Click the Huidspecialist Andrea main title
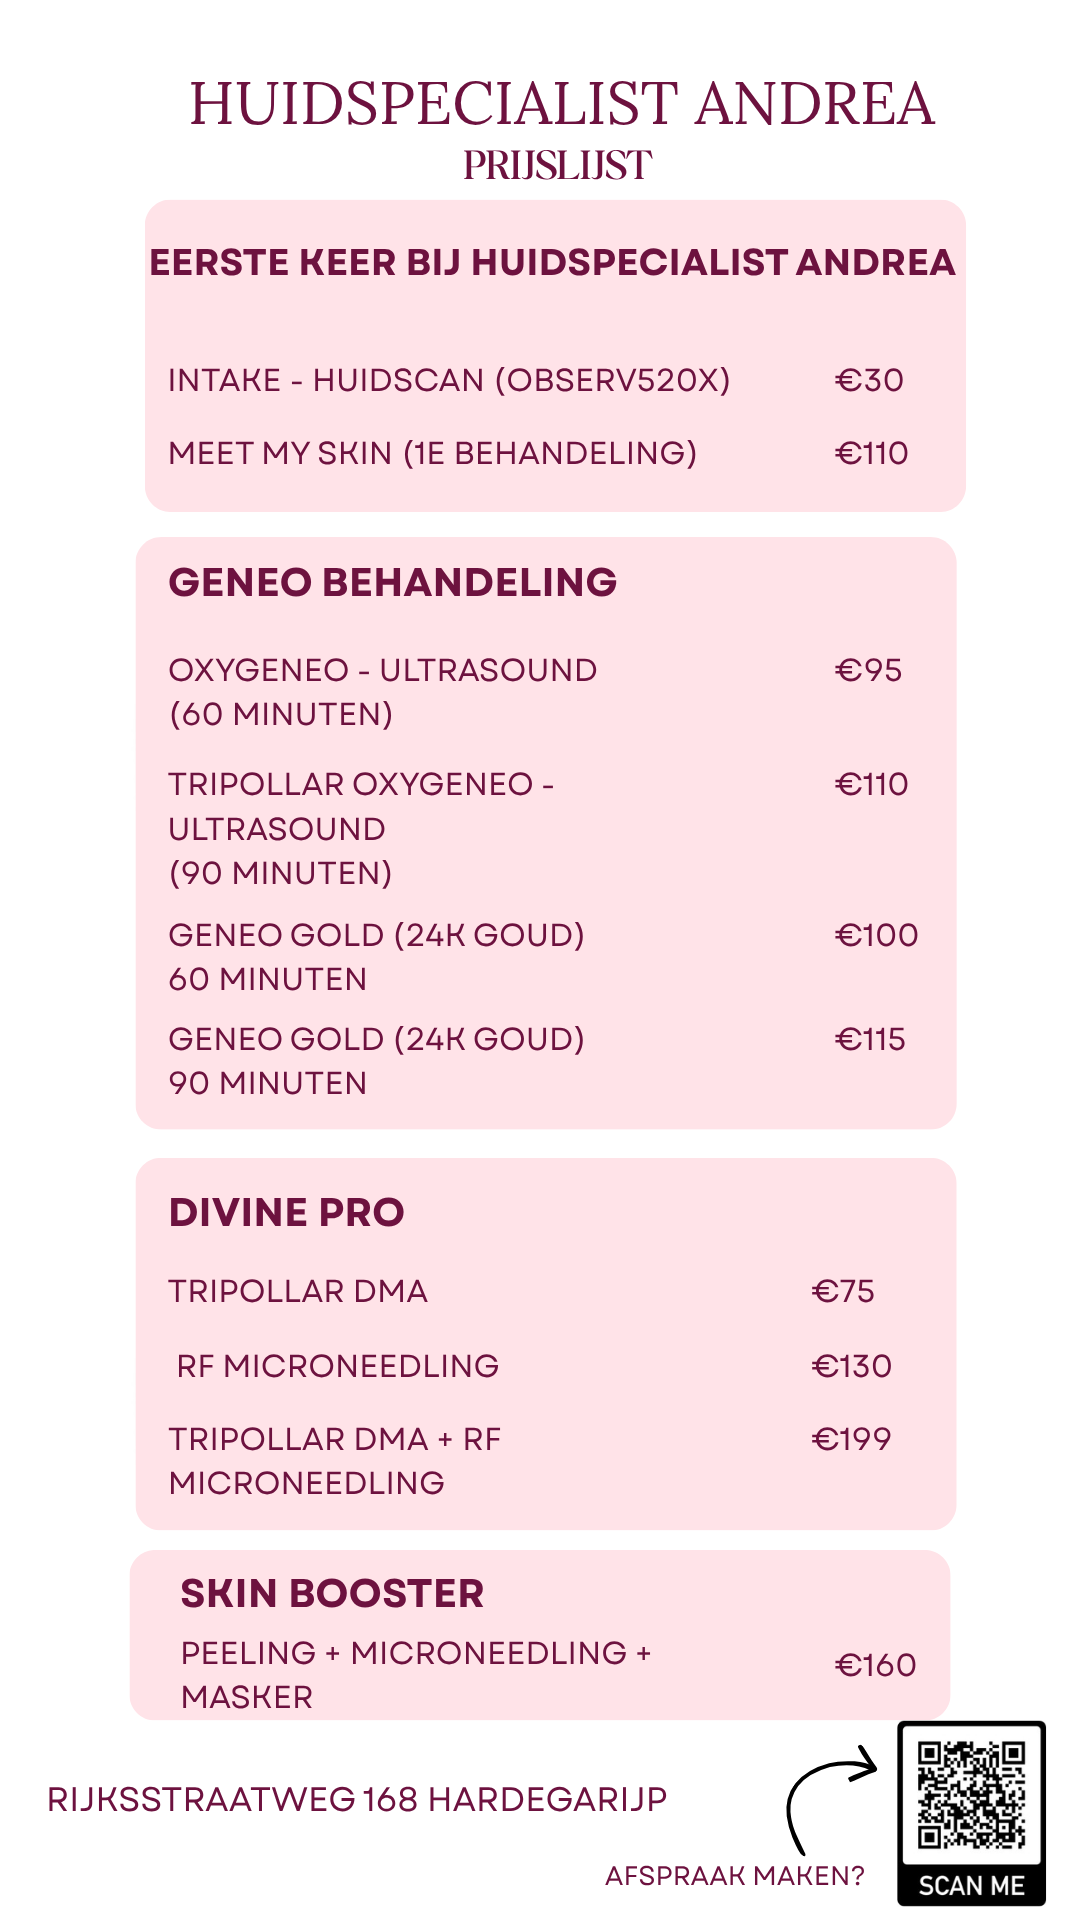The width and height of the screenshot is (1080, 1920). pos(562,104)
